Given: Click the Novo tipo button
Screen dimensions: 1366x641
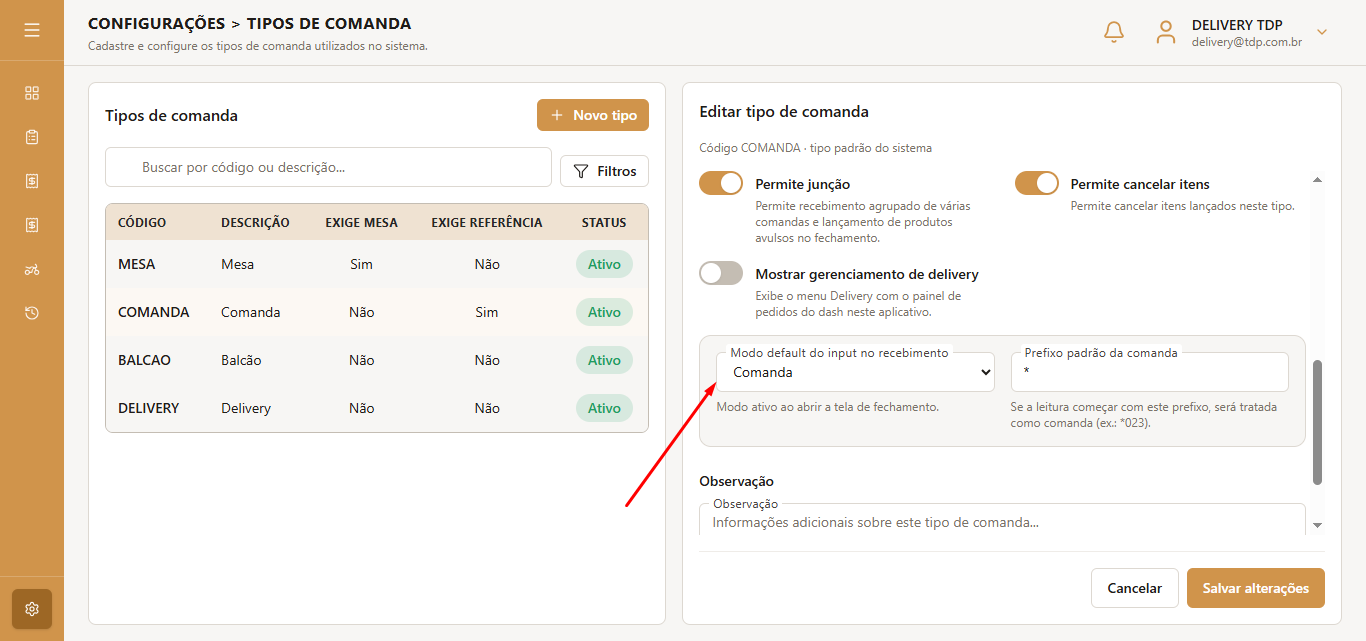Looking at the screenshot, I should [x=593, y=115].
